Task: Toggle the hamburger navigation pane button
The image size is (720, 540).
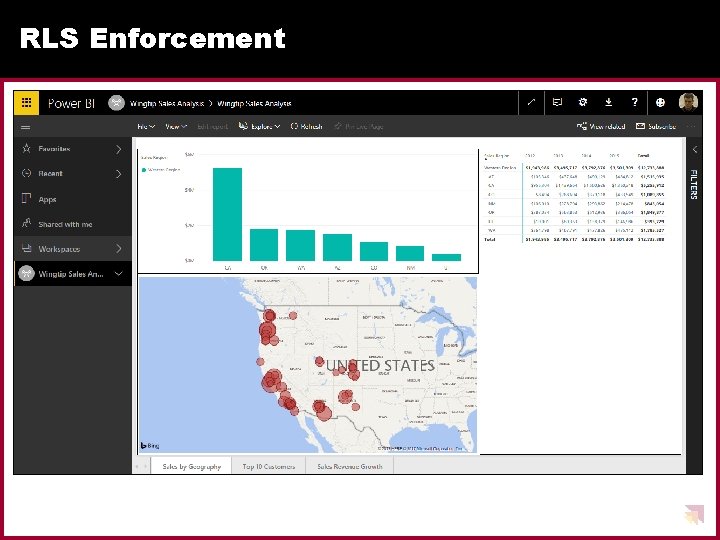Action: click(x=26, y=127)
